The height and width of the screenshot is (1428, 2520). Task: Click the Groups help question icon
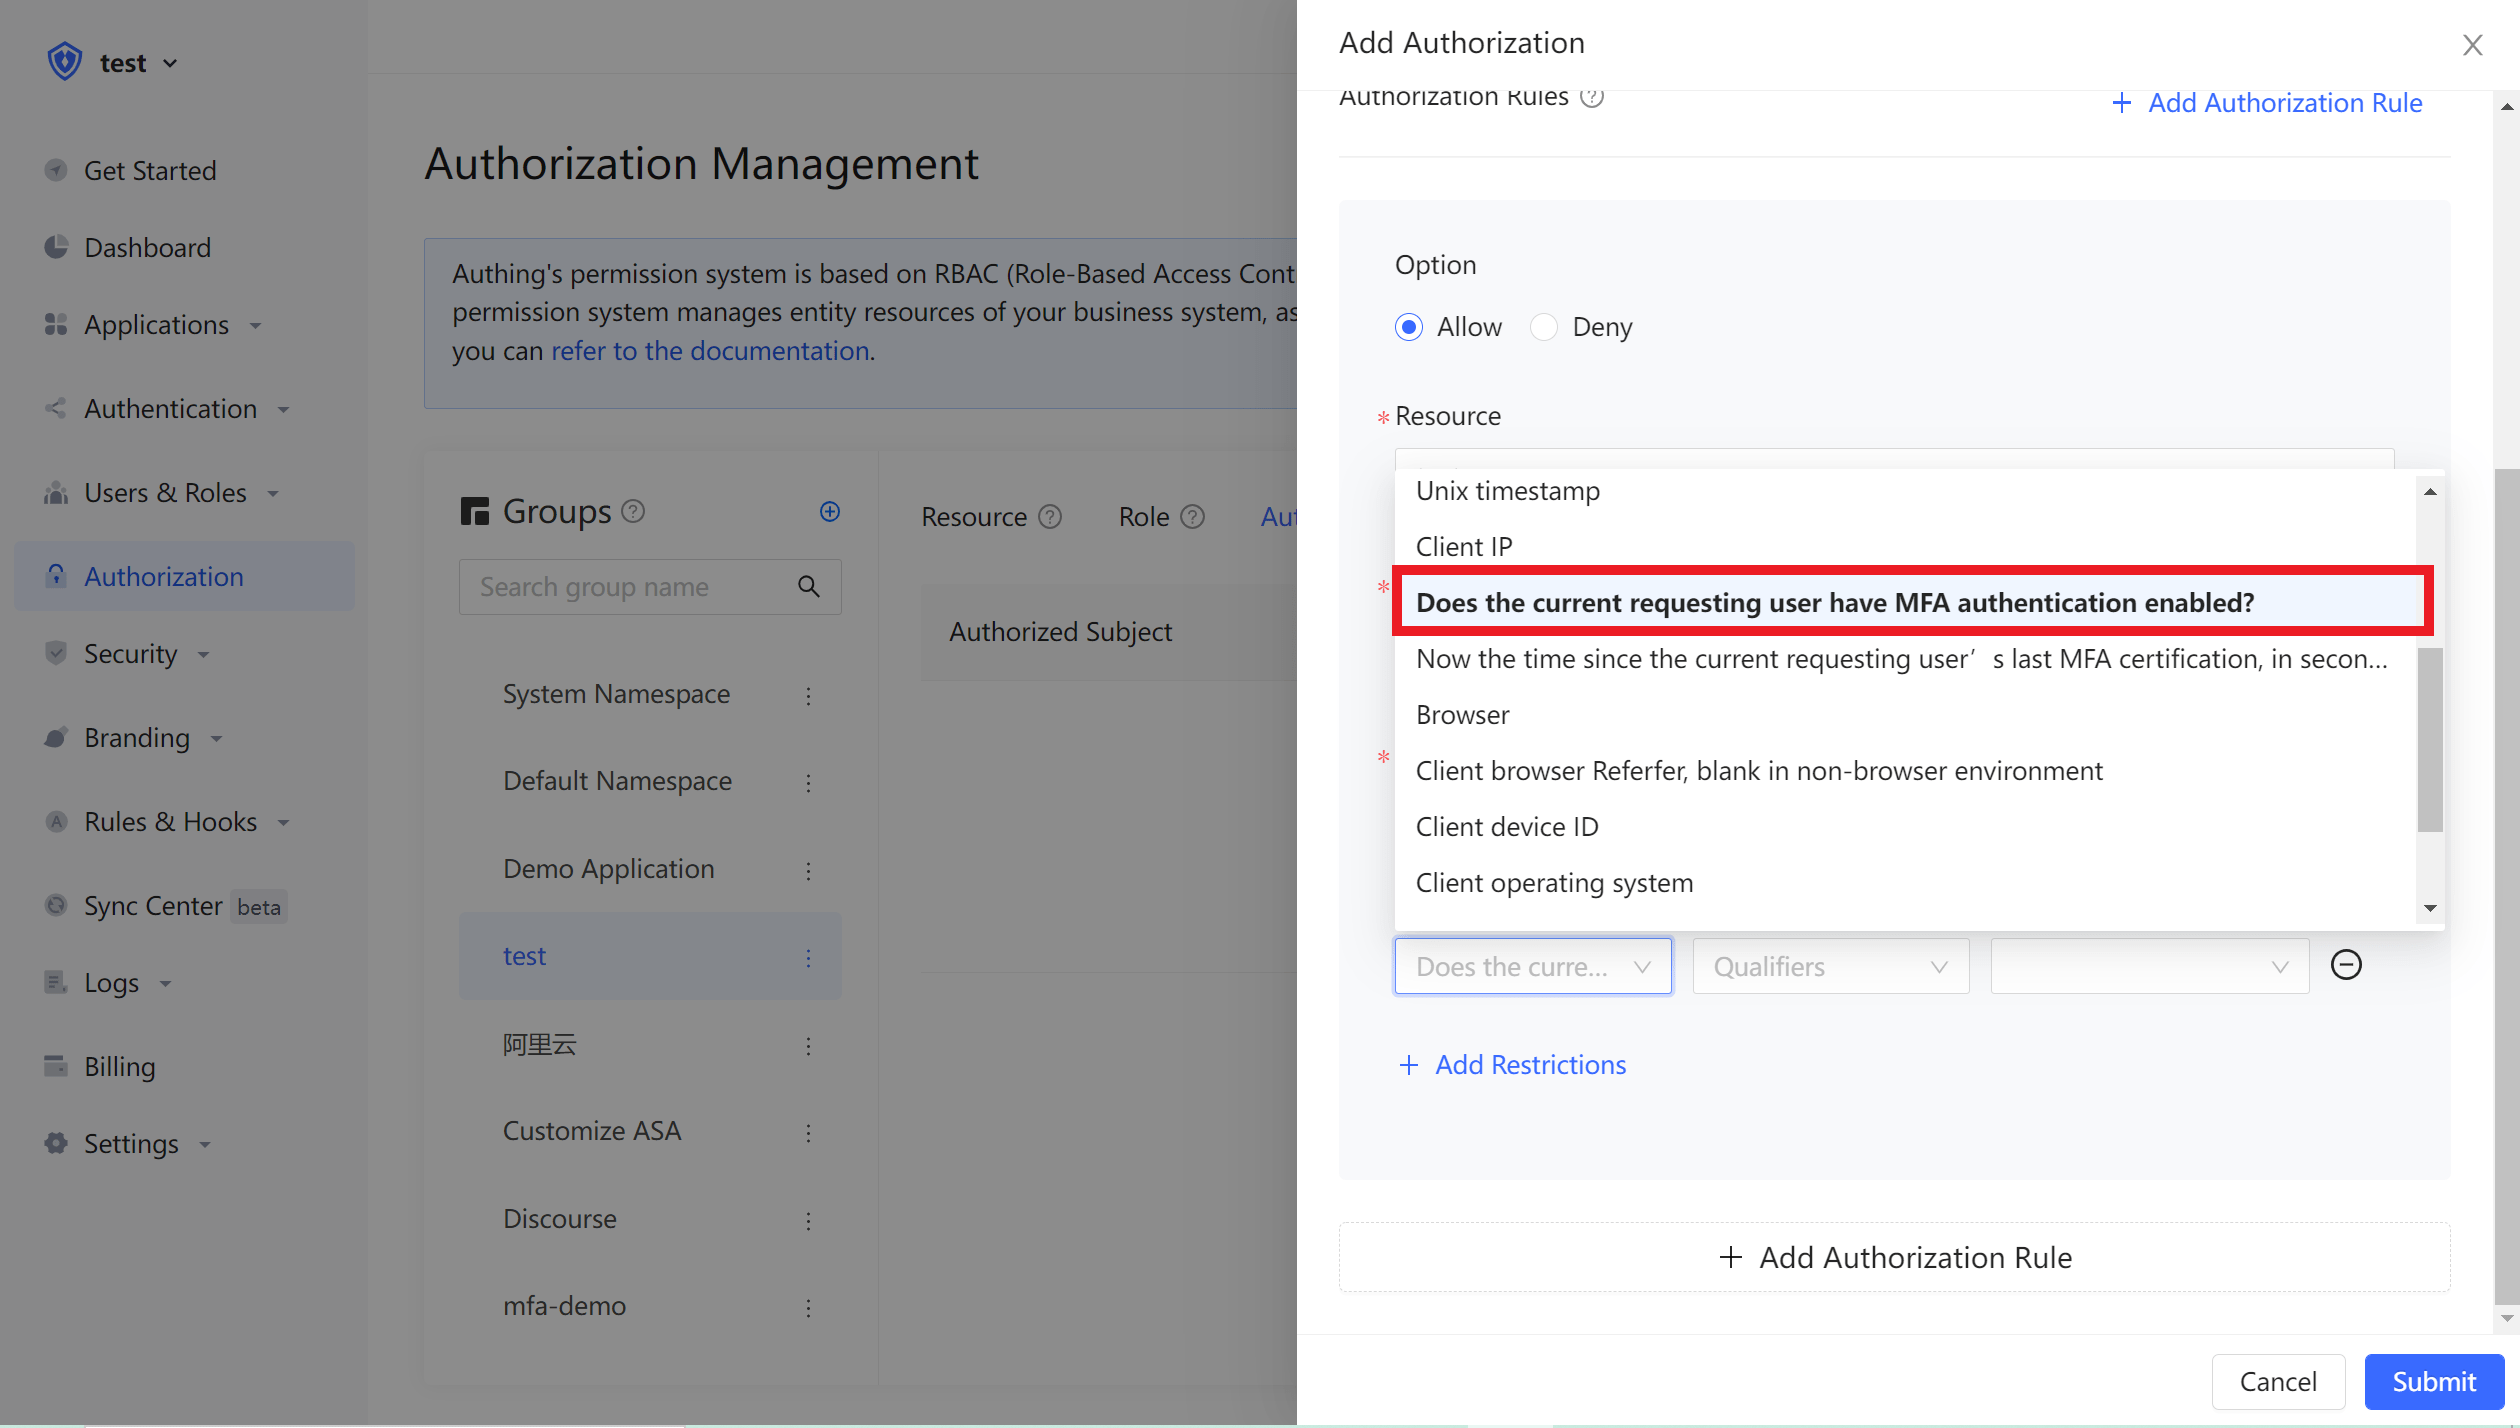(x=633, y=512)
